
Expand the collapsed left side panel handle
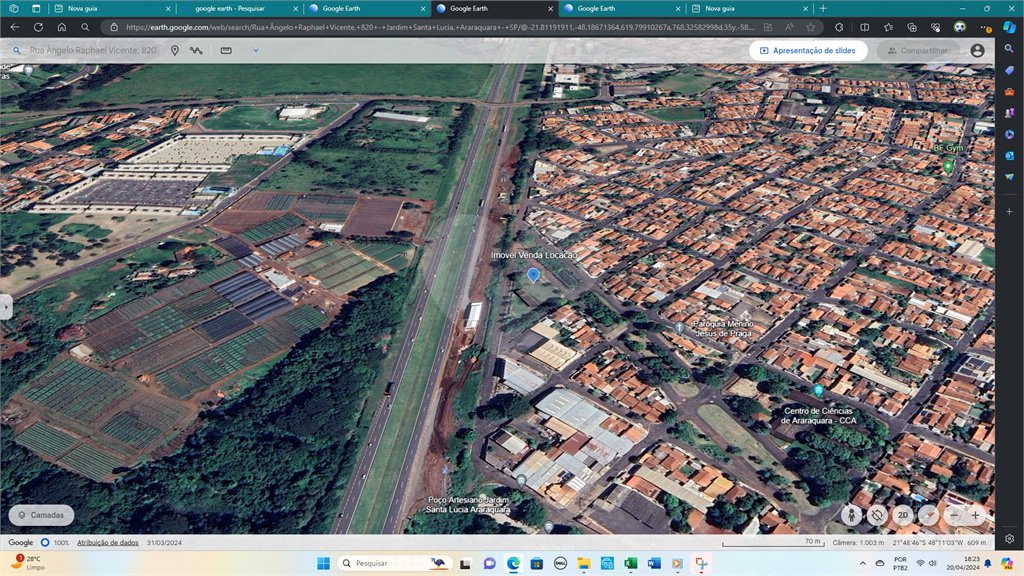click(x=5, y=307)
